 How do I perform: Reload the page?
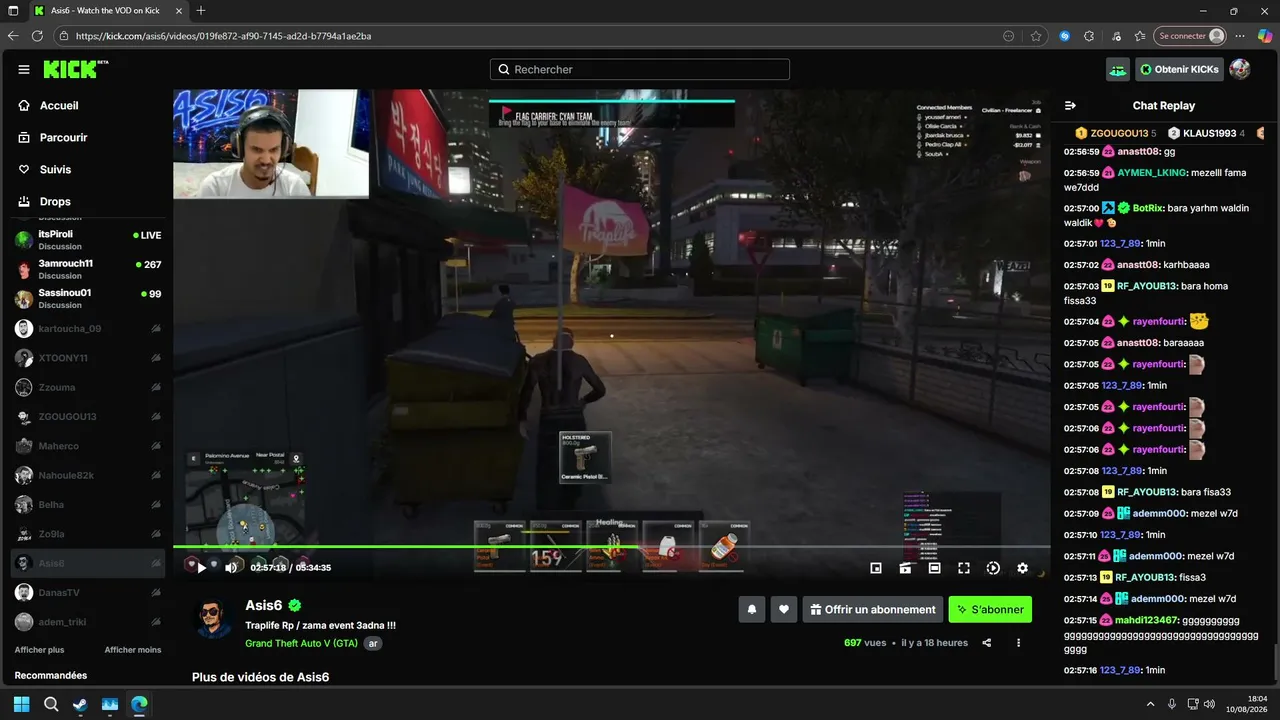[37, 36]
